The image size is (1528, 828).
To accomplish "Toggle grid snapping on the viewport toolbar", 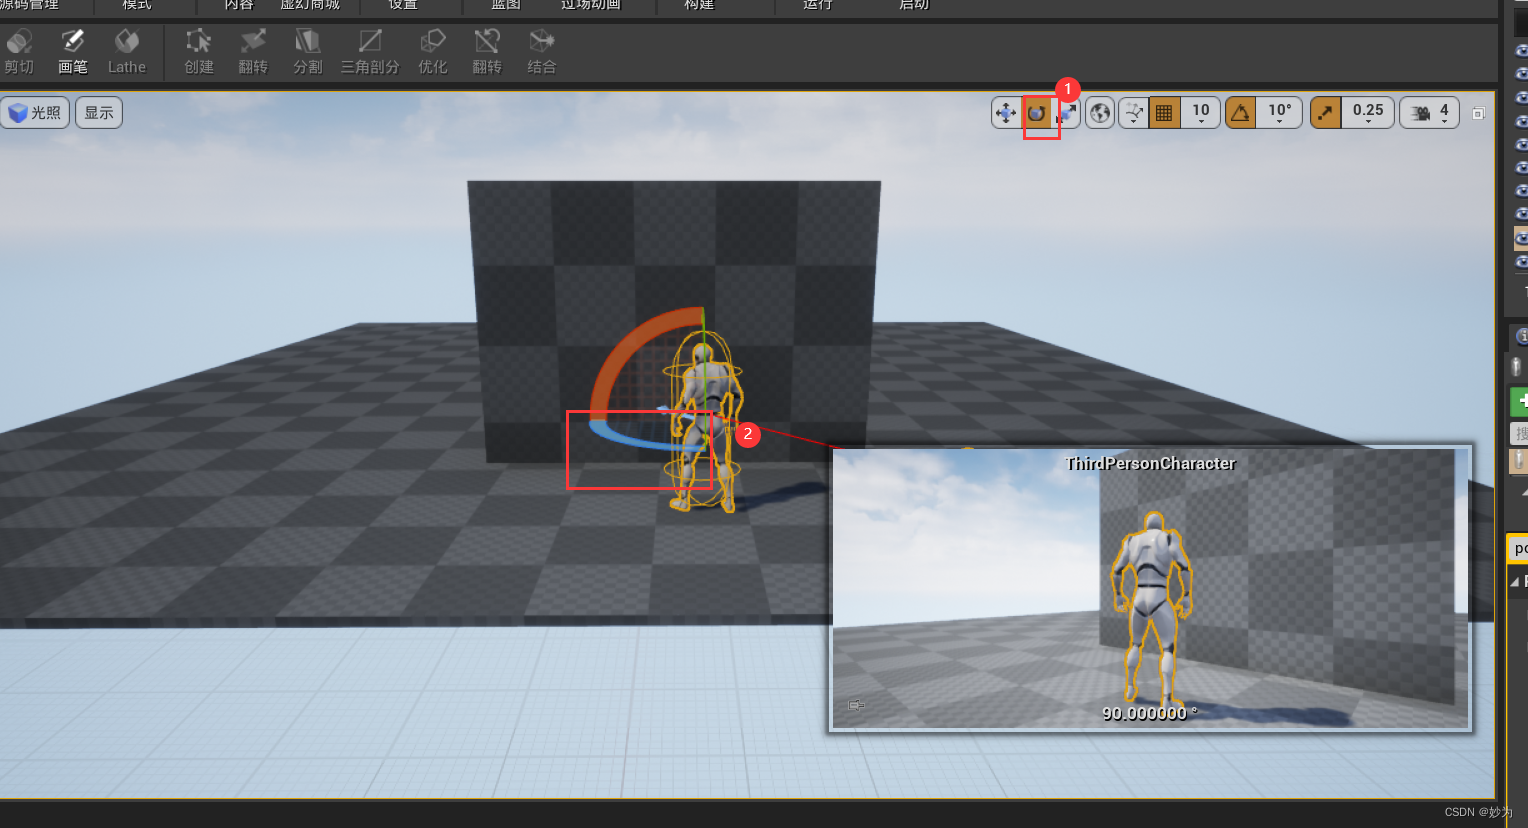I will (1164, 113).
